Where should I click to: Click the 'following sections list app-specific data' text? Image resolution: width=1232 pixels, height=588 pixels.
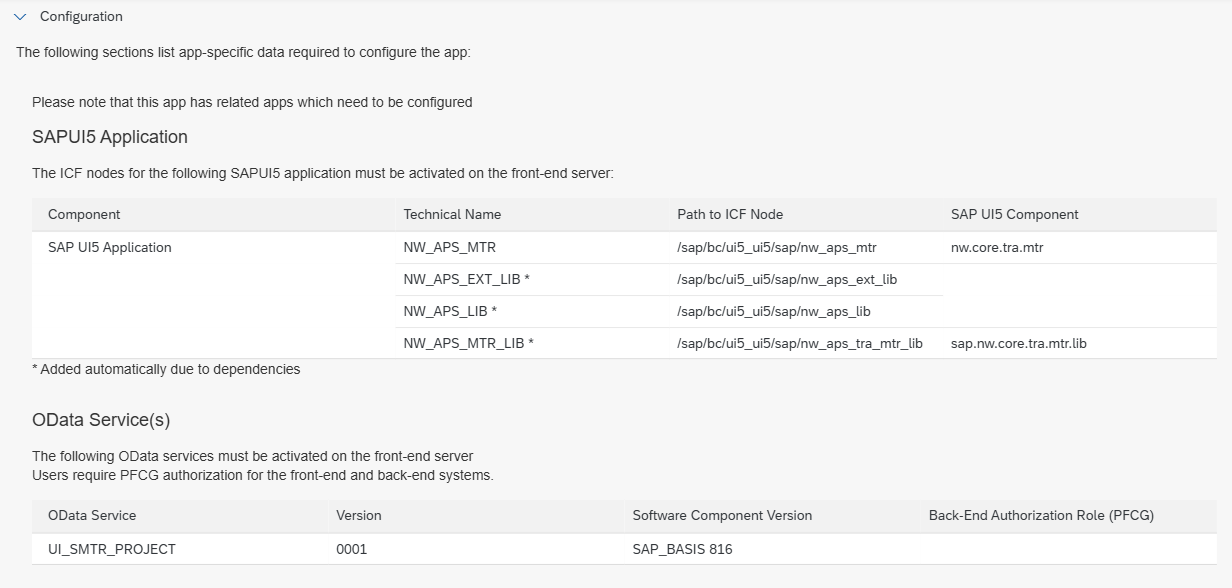point(243,52)
